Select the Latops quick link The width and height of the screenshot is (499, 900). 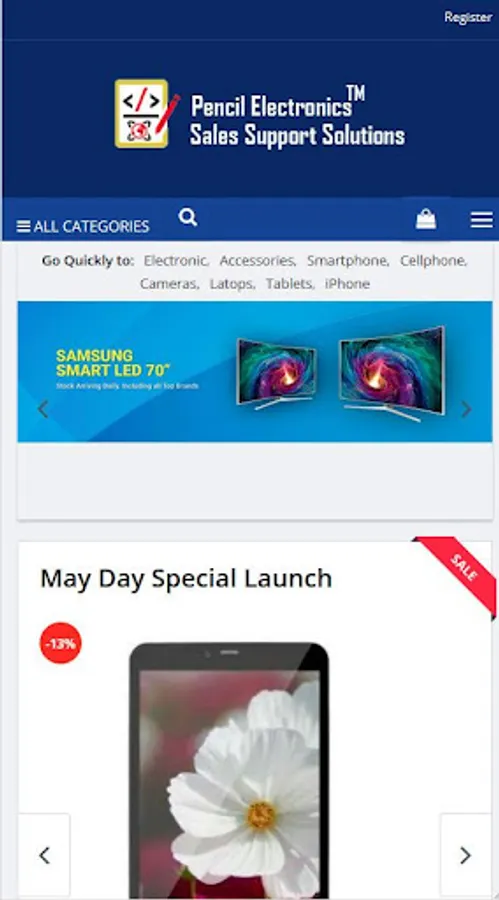(x=232, y=284)
